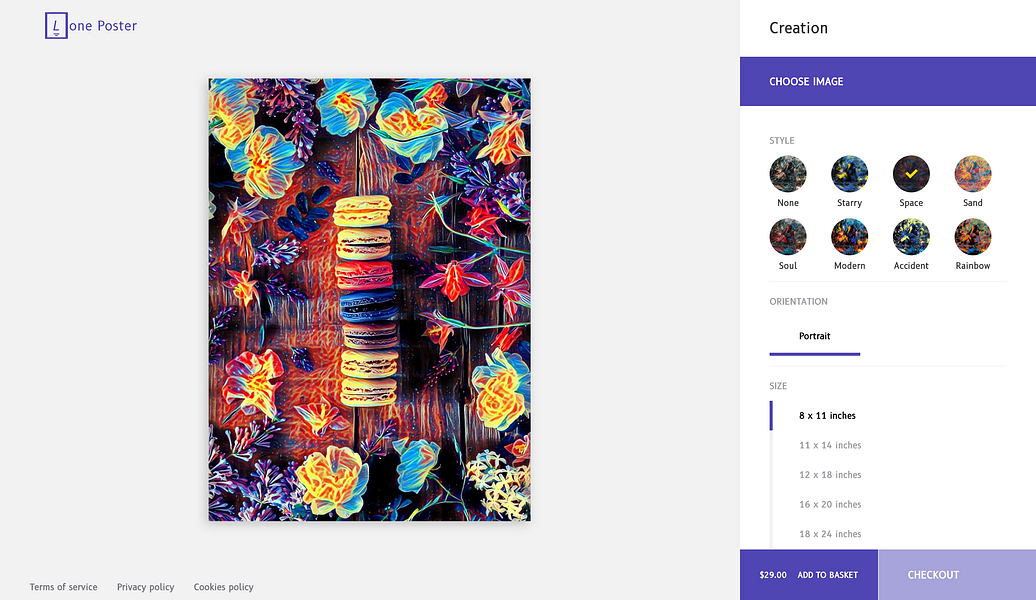Switch to the Portrait orientation tab
Viewport: 1036px width, 600px height.
pyautogui.click(x=814, y=337)
